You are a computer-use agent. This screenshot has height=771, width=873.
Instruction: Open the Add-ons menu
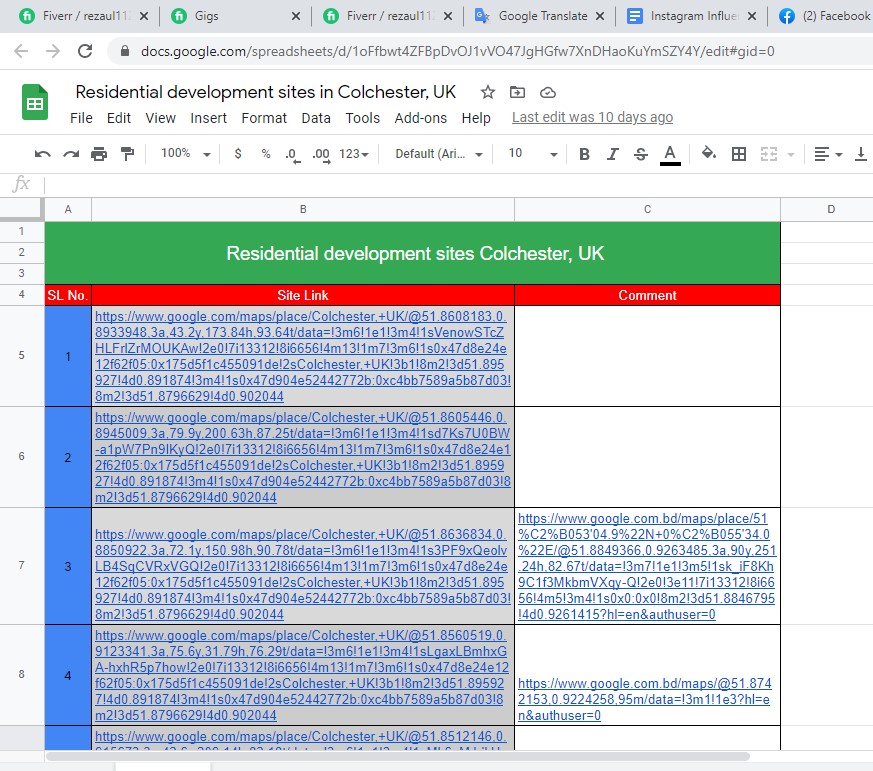click(x=421, y=118)
